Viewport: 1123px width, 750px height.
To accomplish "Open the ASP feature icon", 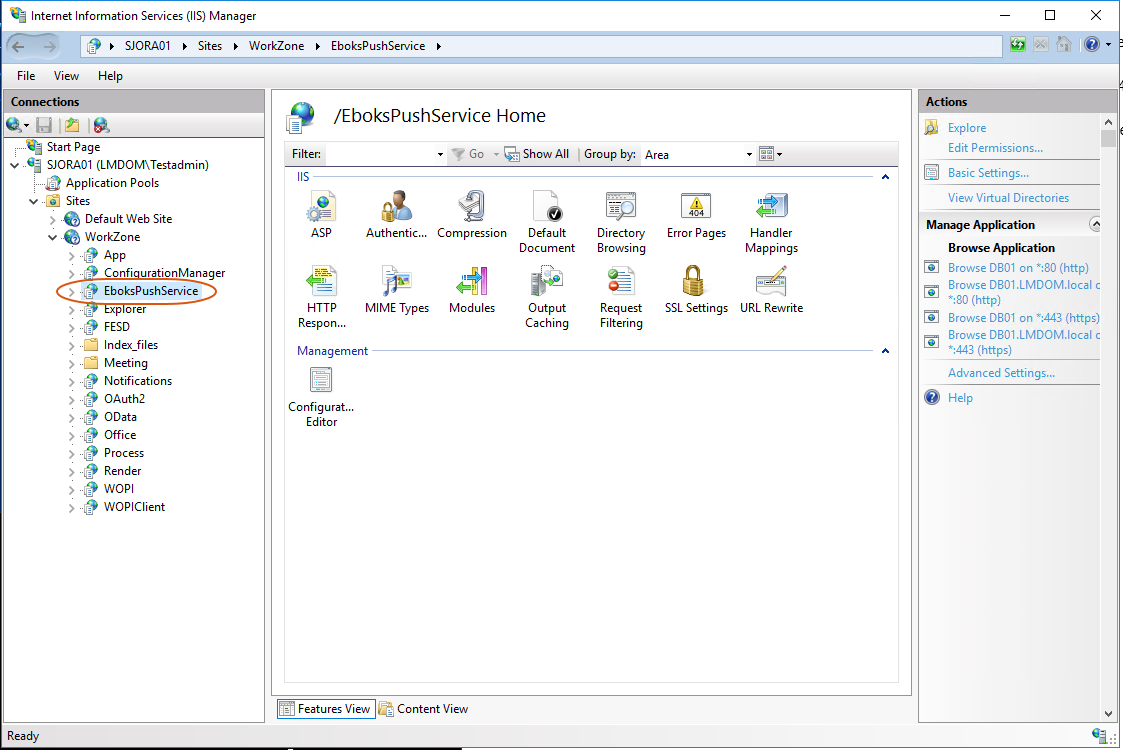I will 321,215.
